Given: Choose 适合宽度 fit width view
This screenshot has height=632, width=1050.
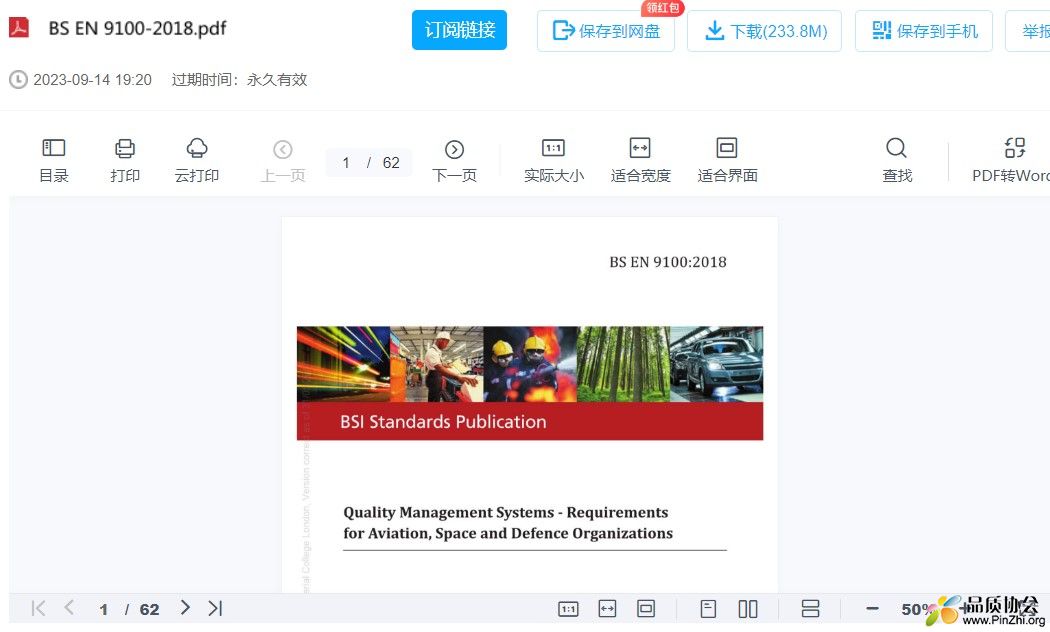Looking at the screenshot, I should pyautogui.click(x=640, y=161).
